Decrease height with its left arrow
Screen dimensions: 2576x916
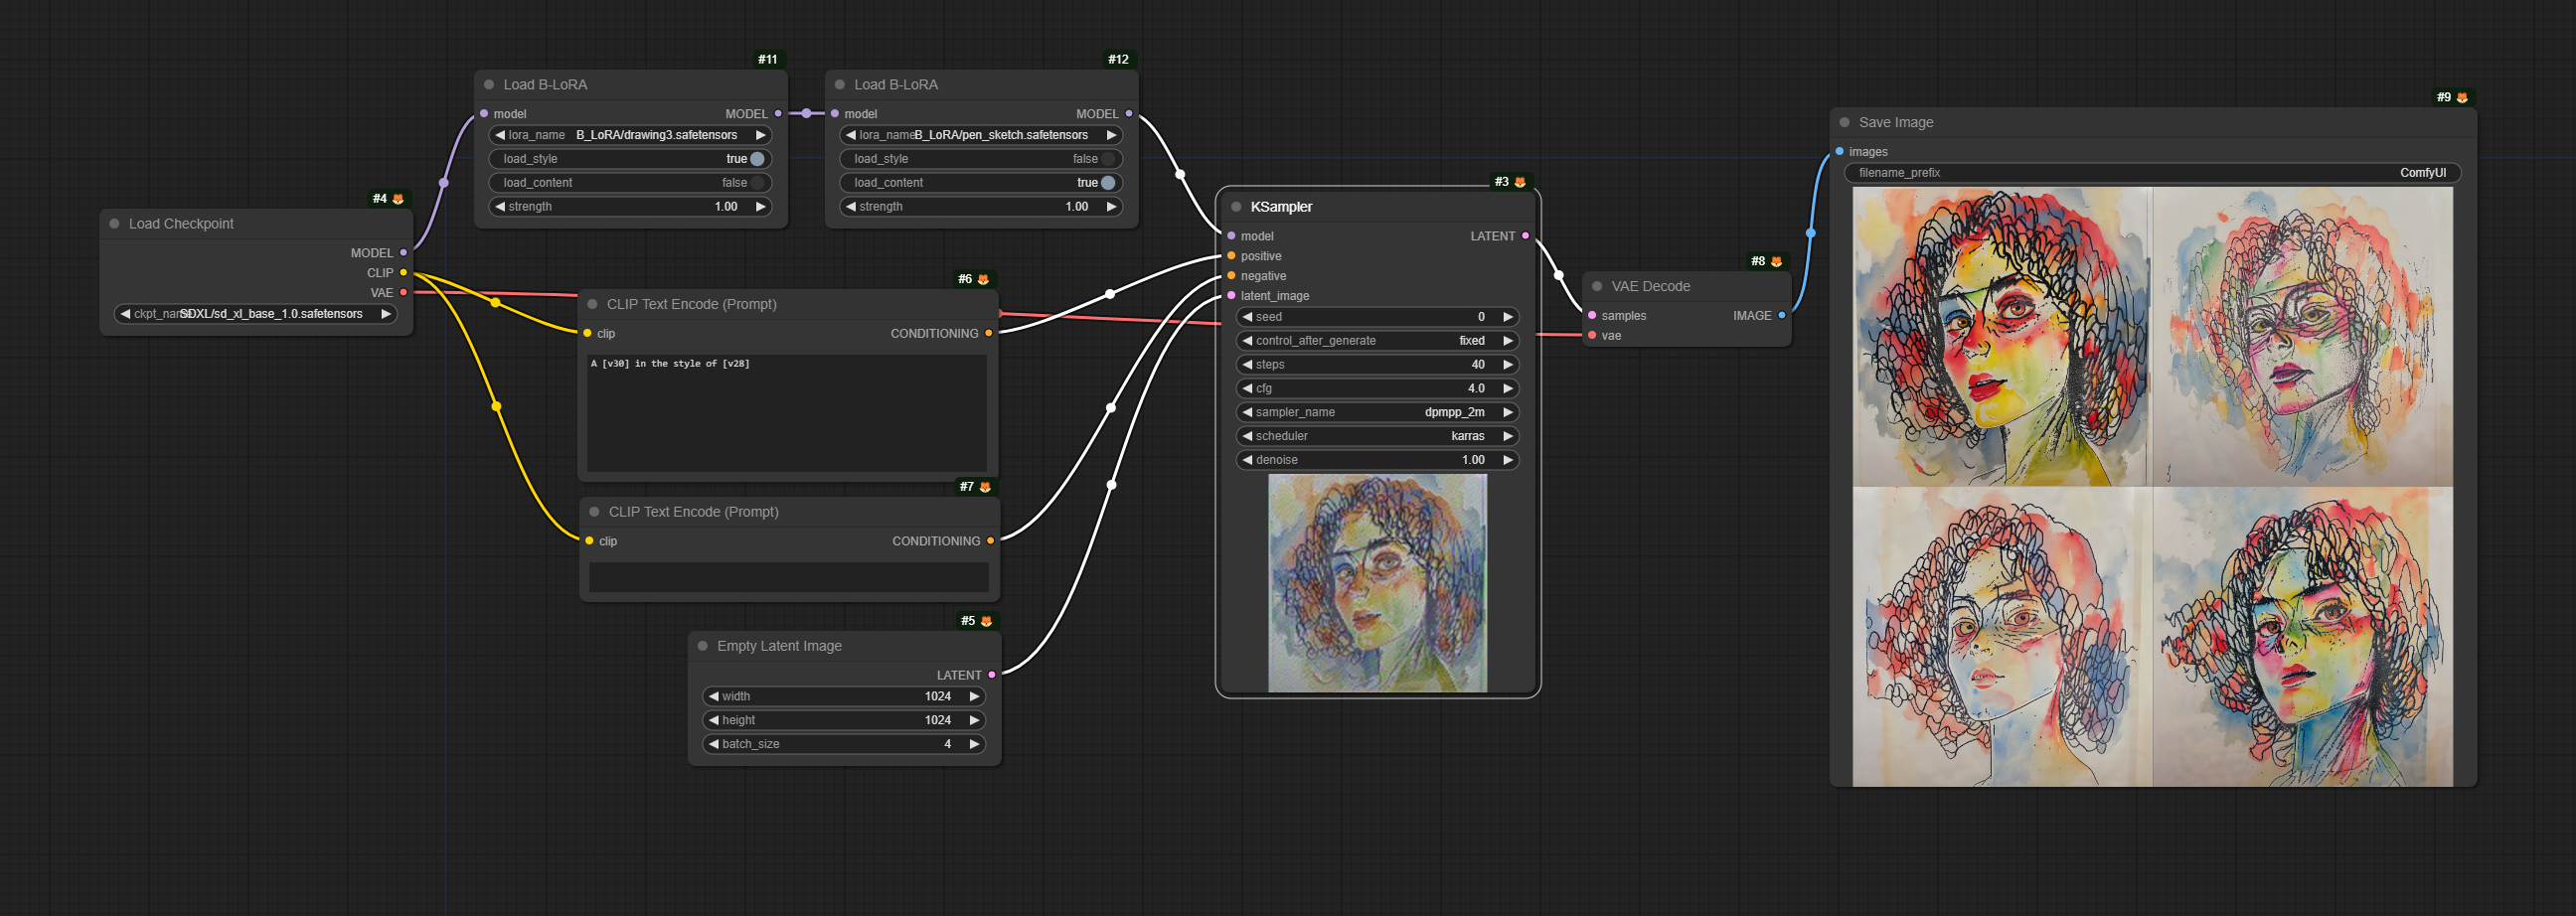713,721
